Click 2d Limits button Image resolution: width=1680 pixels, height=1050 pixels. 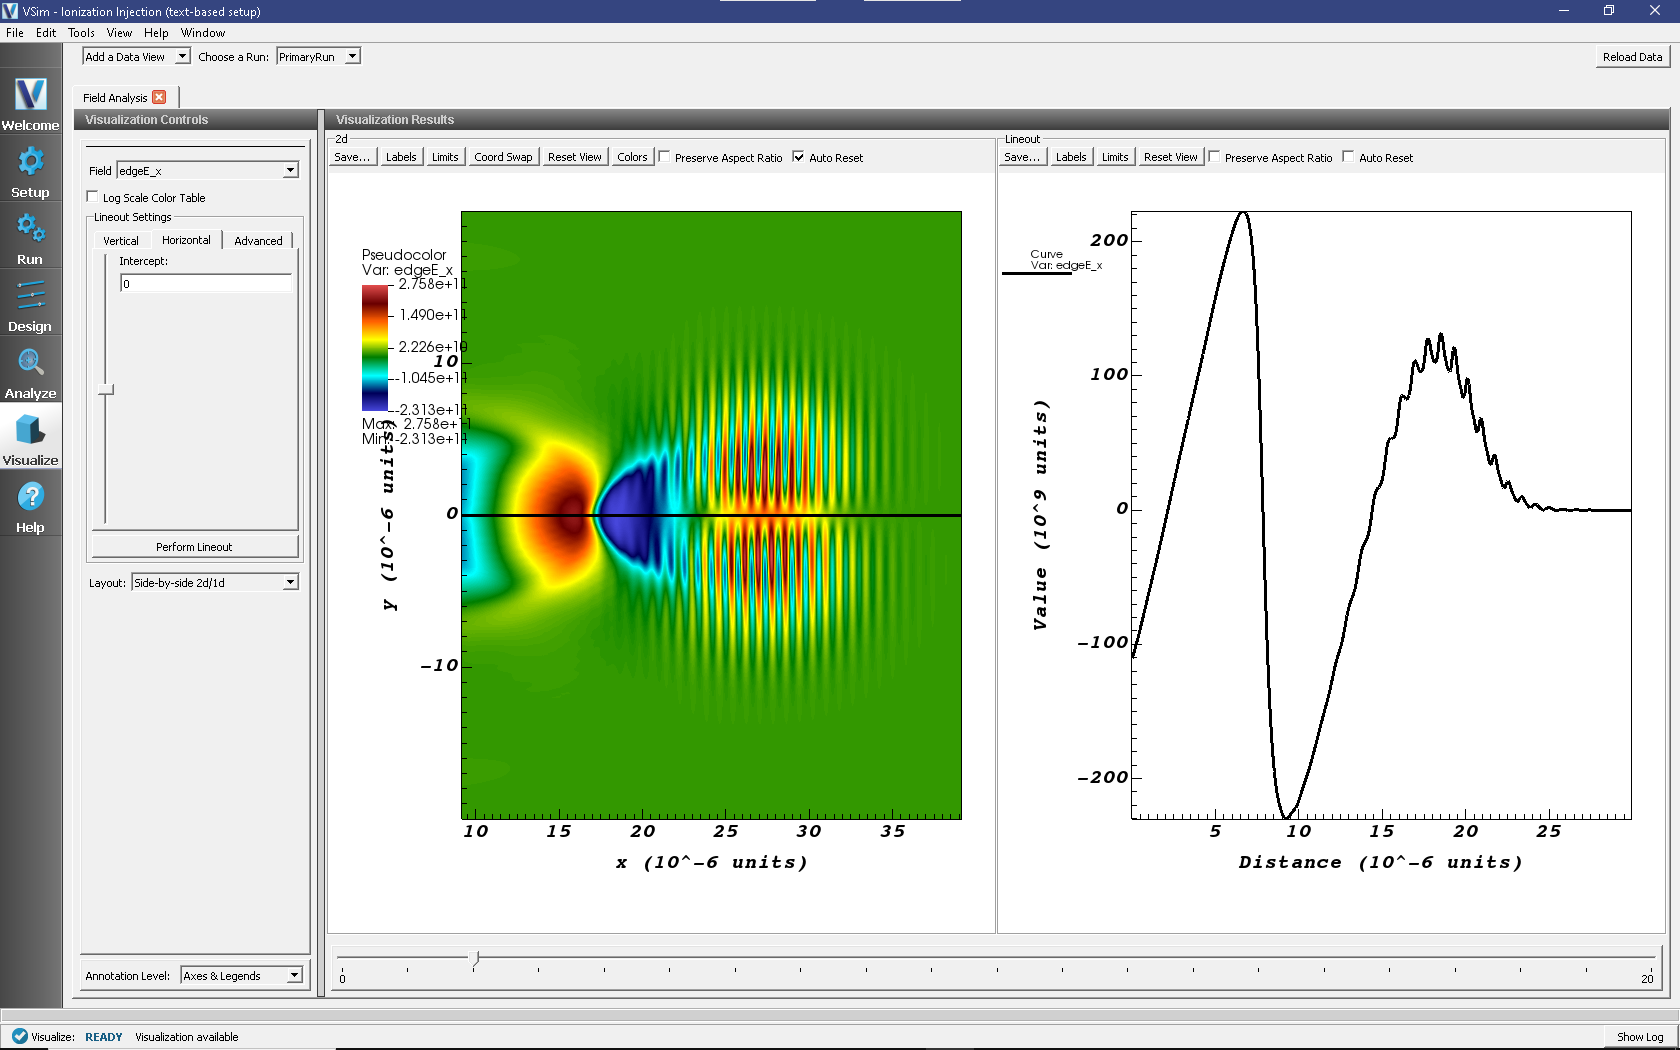445,157
